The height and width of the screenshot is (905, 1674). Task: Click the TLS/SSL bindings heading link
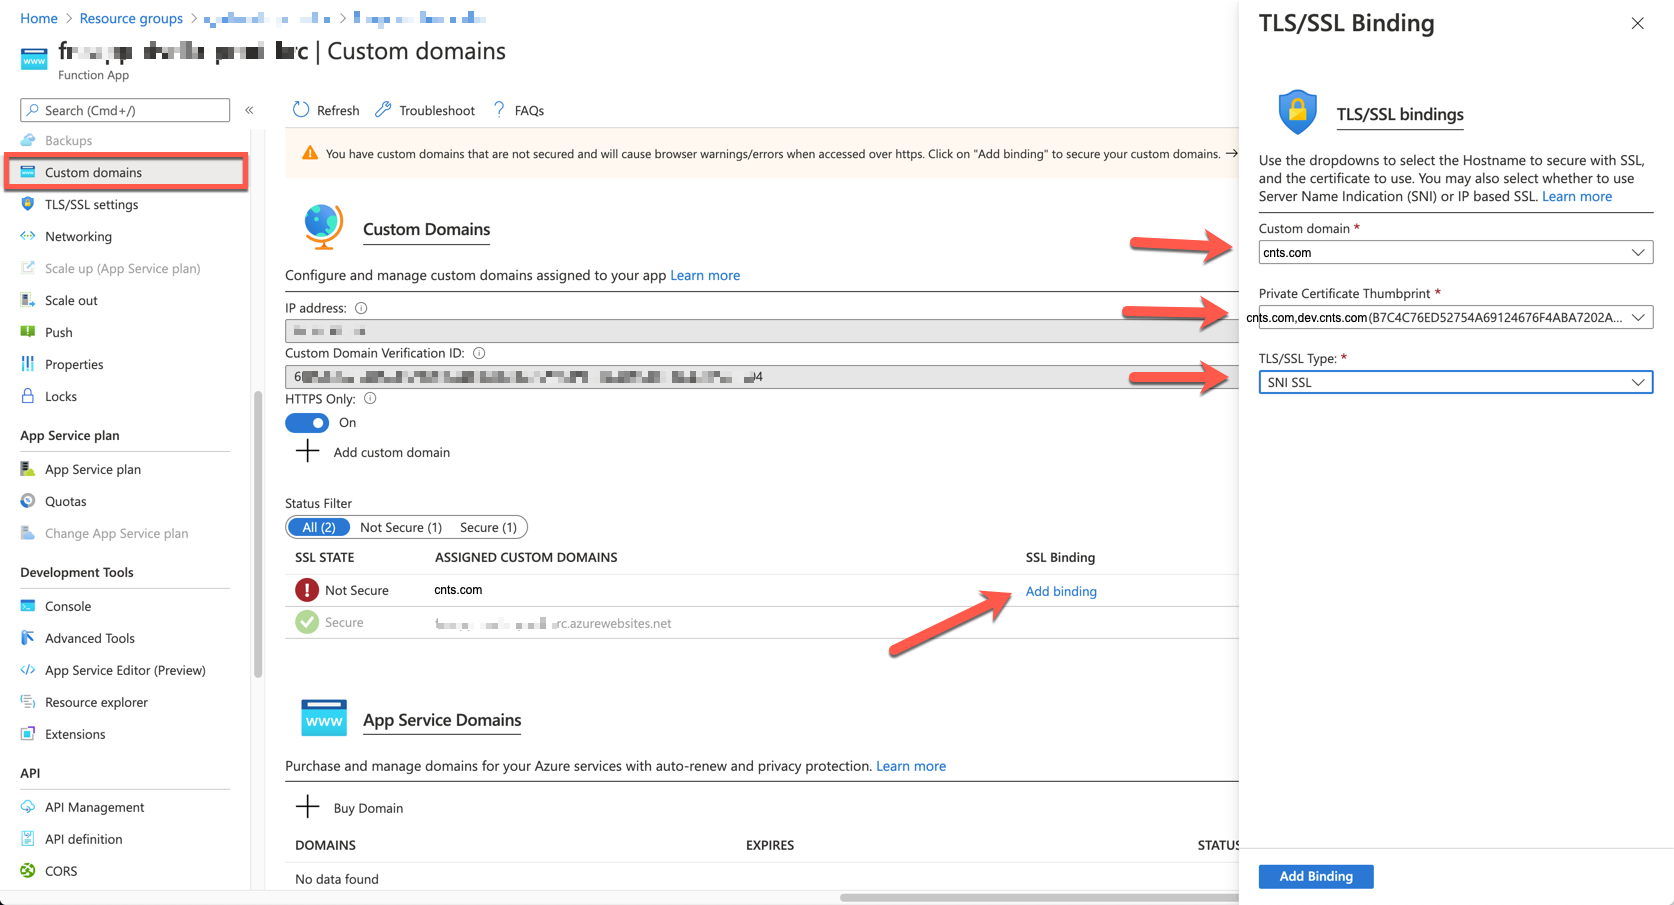pyautogui.click(x=1400, y=114)
